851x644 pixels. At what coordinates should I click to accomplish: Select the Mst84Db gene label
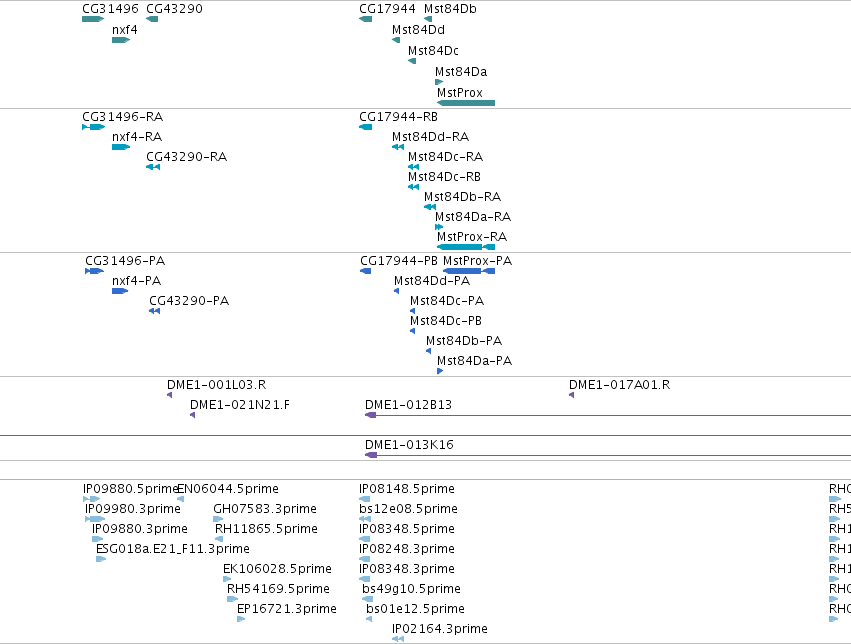point(450,9)
